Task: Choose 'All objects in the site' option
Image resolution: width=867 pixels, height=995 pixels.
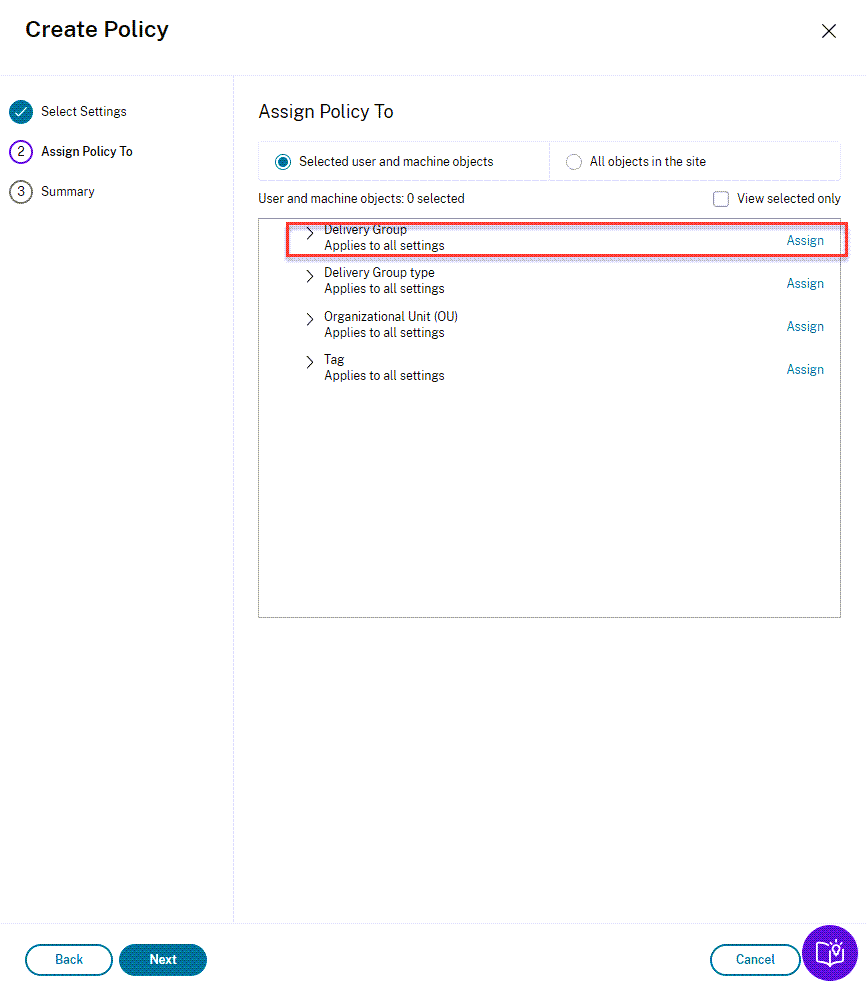Action: pyautogui.click(x=574, y=162)
